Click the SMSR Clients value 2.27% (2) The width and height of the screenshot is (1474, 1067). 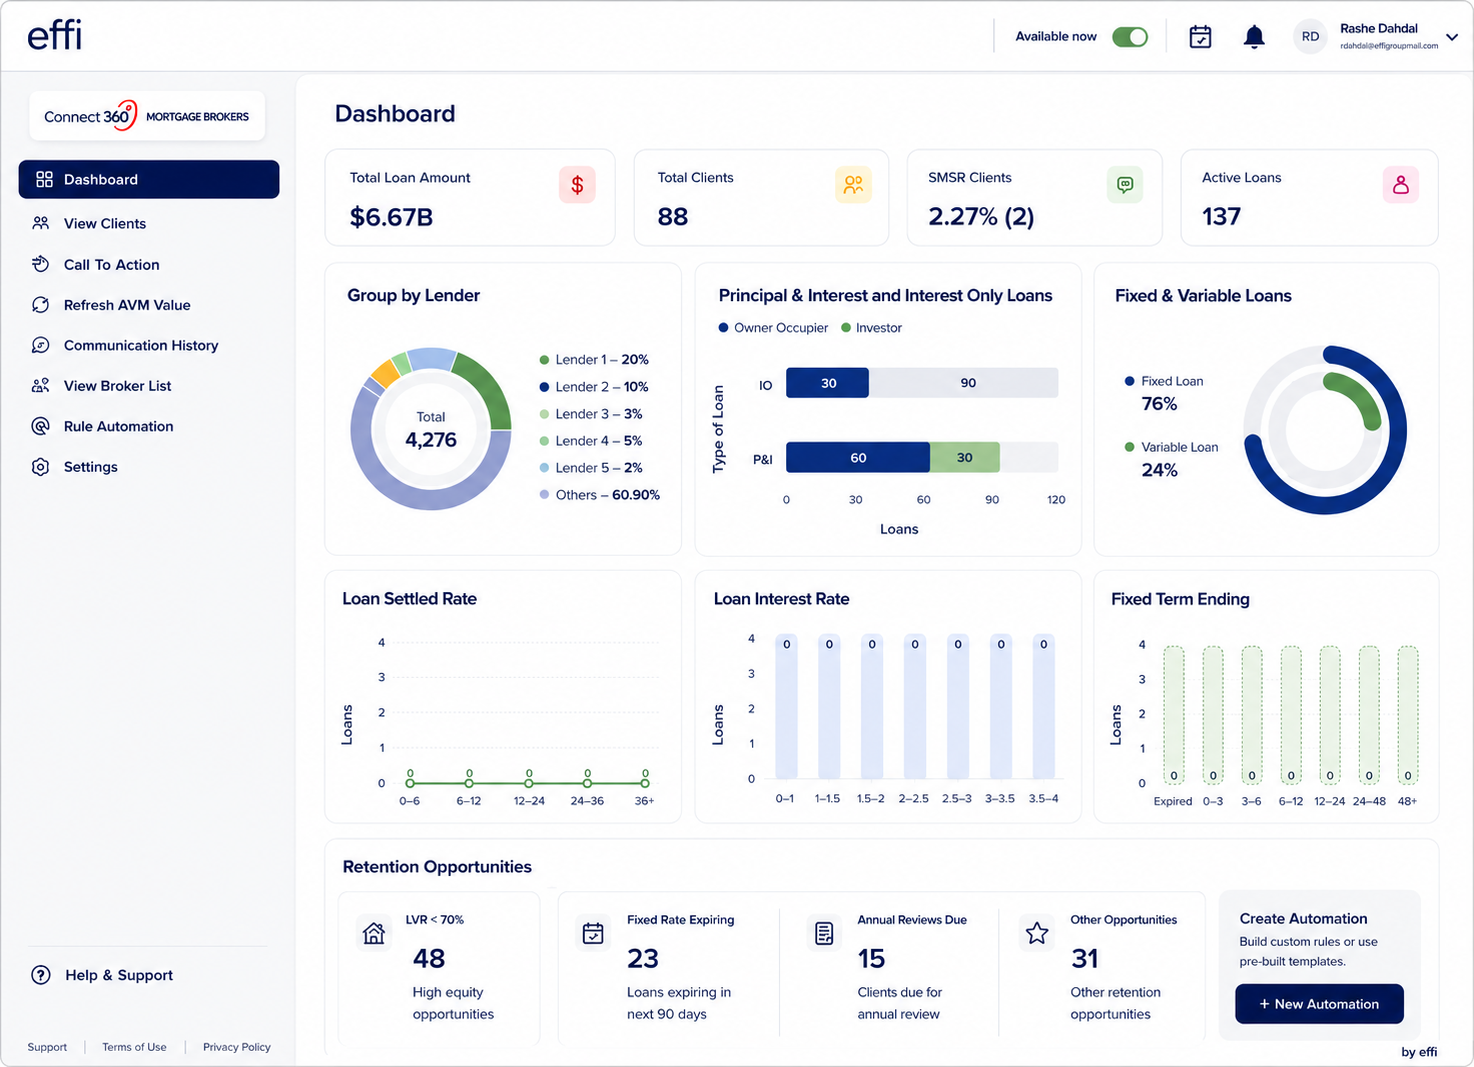coord(981,217)
